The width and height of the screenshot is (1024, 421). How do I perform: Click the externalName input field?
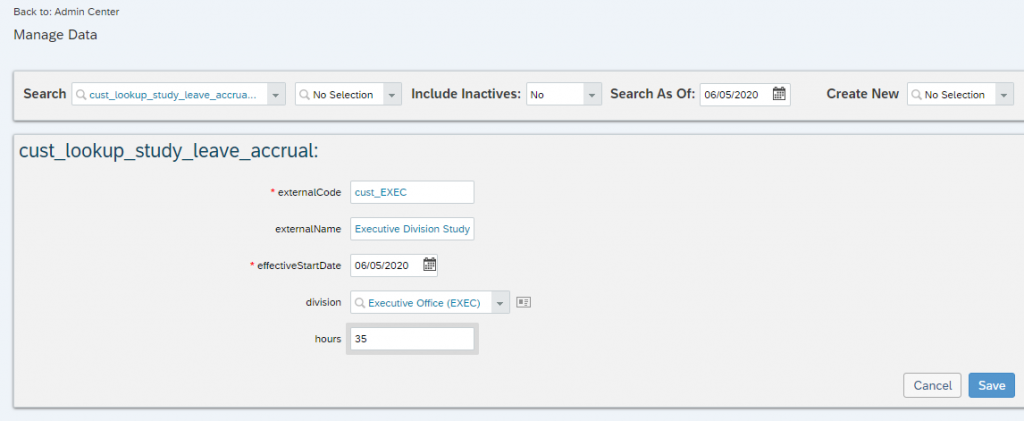coord(412,229)
